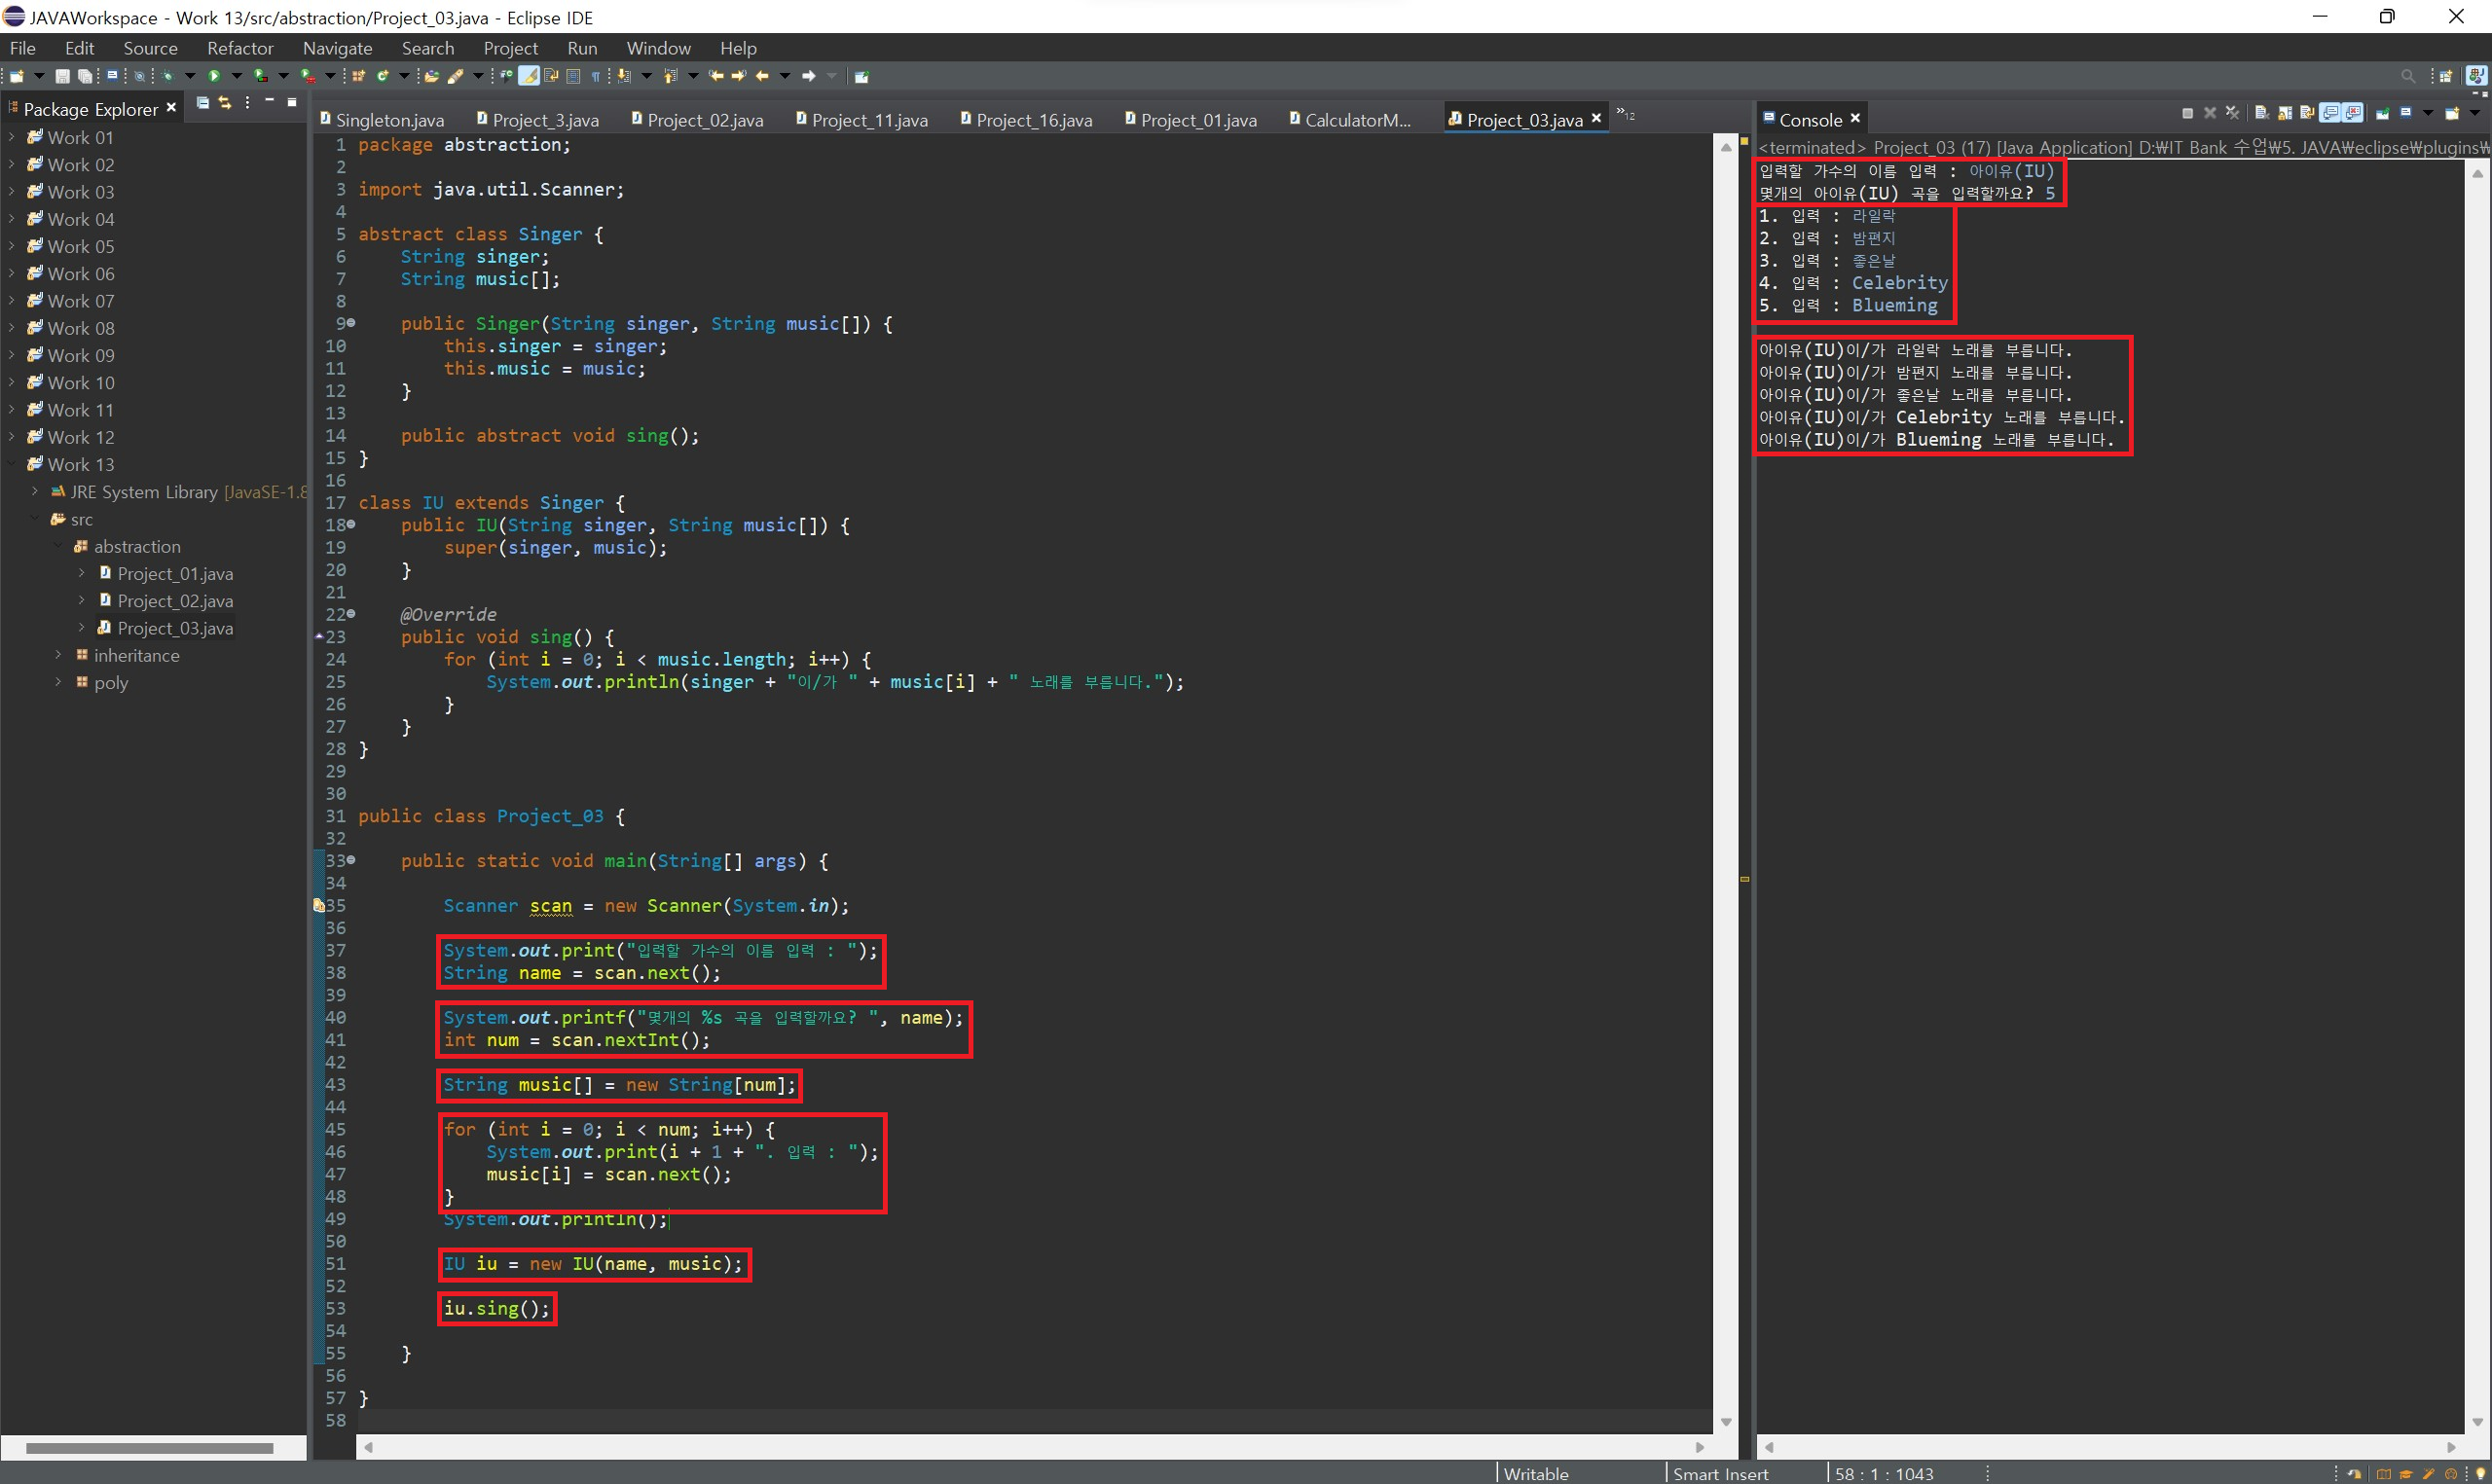Click the Debug bug icon

point(167,76)
